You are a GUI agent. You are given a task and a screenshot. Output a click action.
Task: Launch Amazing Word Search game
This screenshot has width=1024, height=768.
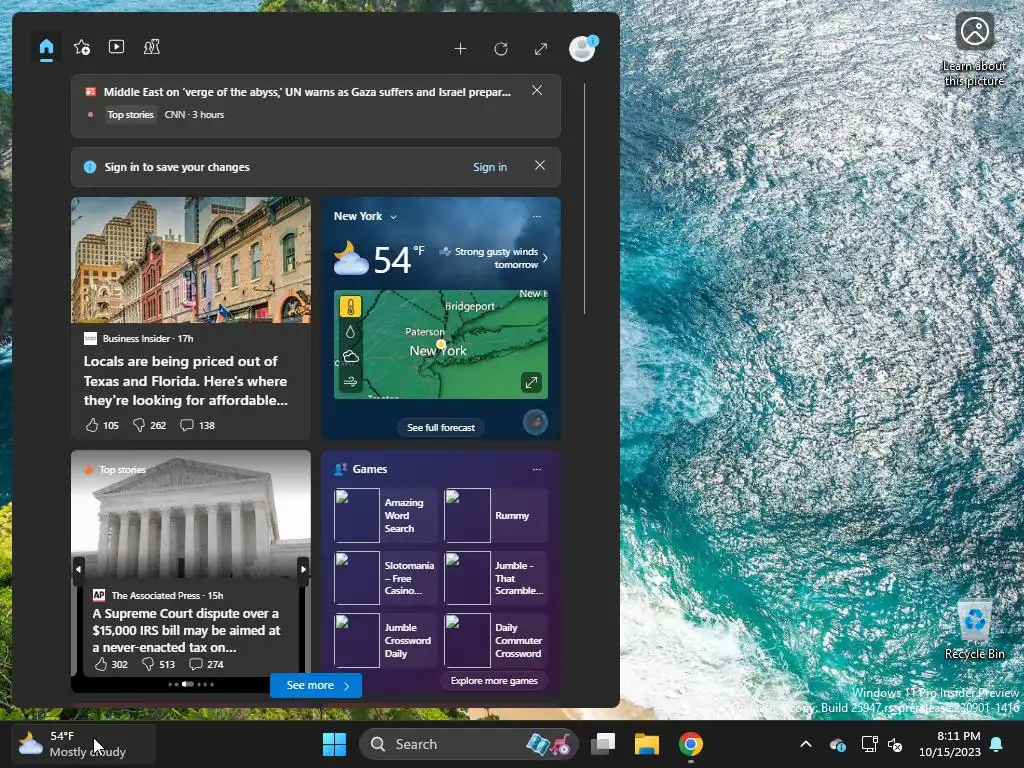pyautogui.click(x=385, y=515)
